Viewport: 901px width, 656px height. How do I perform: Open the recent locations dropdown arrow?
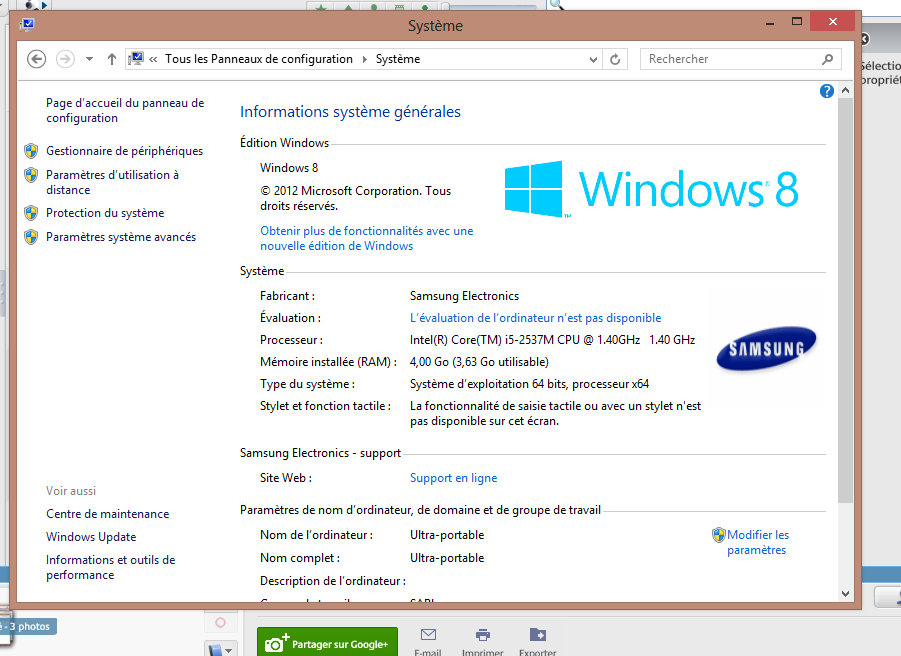click(89, 59)
